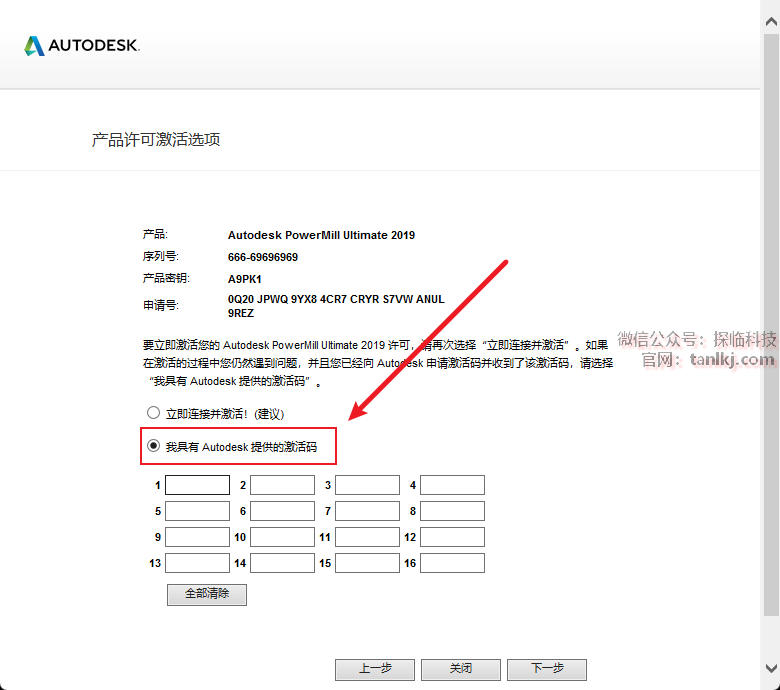Screen dimensions: 780x690
Task: Click activation code field 14
Action: [x=283, y=563]
